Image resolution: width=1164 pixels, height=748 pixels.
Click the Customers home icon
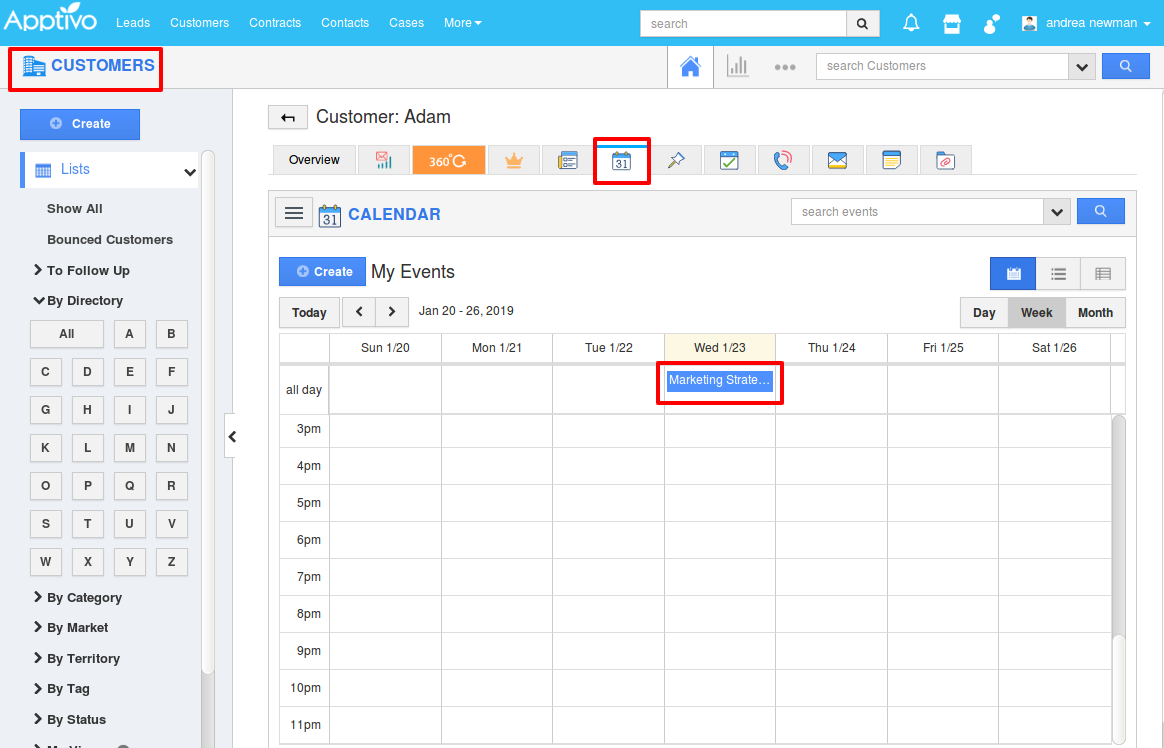coord(690,67)
